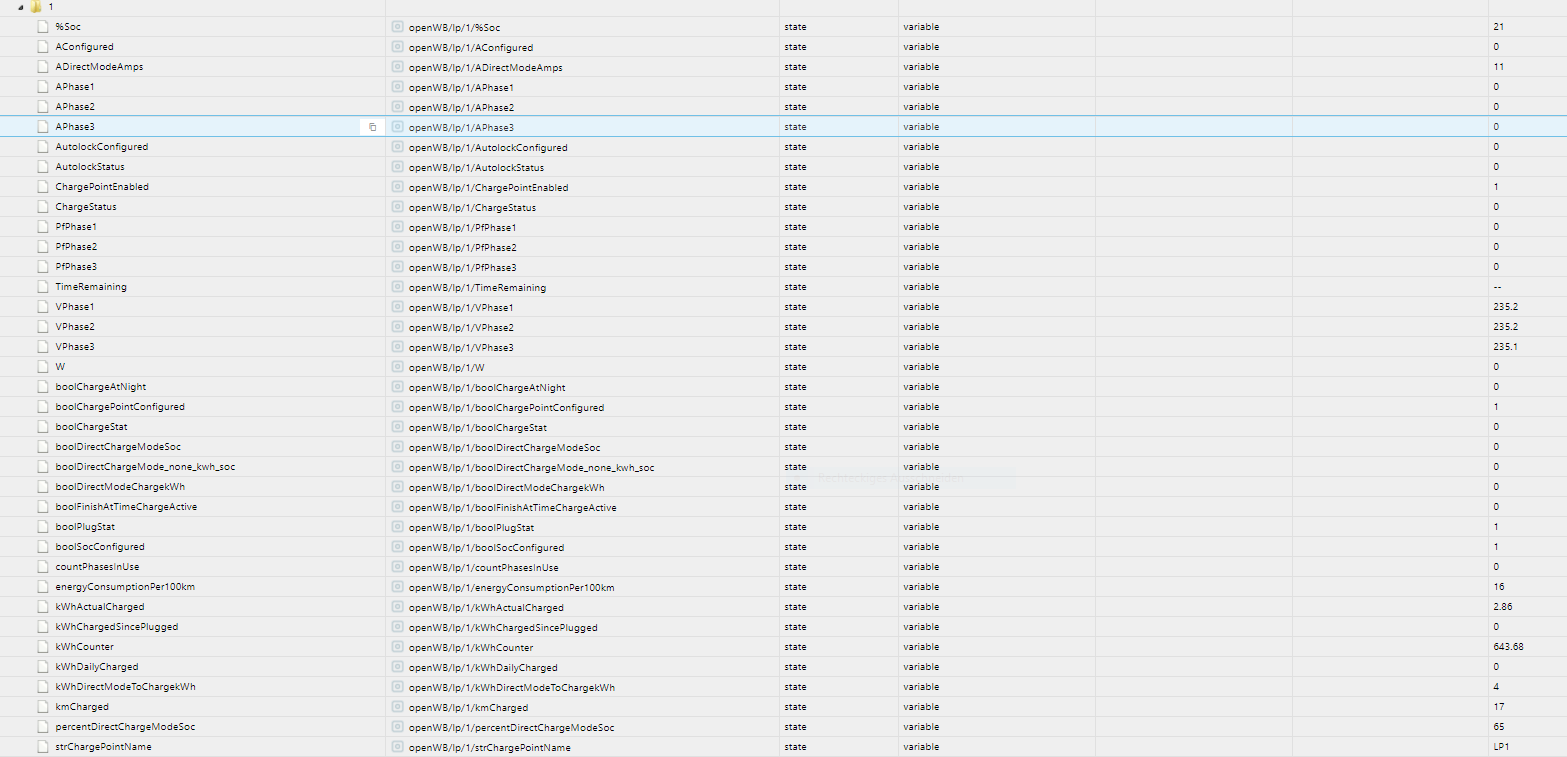Select the kWhDirectModeToChargekWh object
1567x757 pixels.
125,687
